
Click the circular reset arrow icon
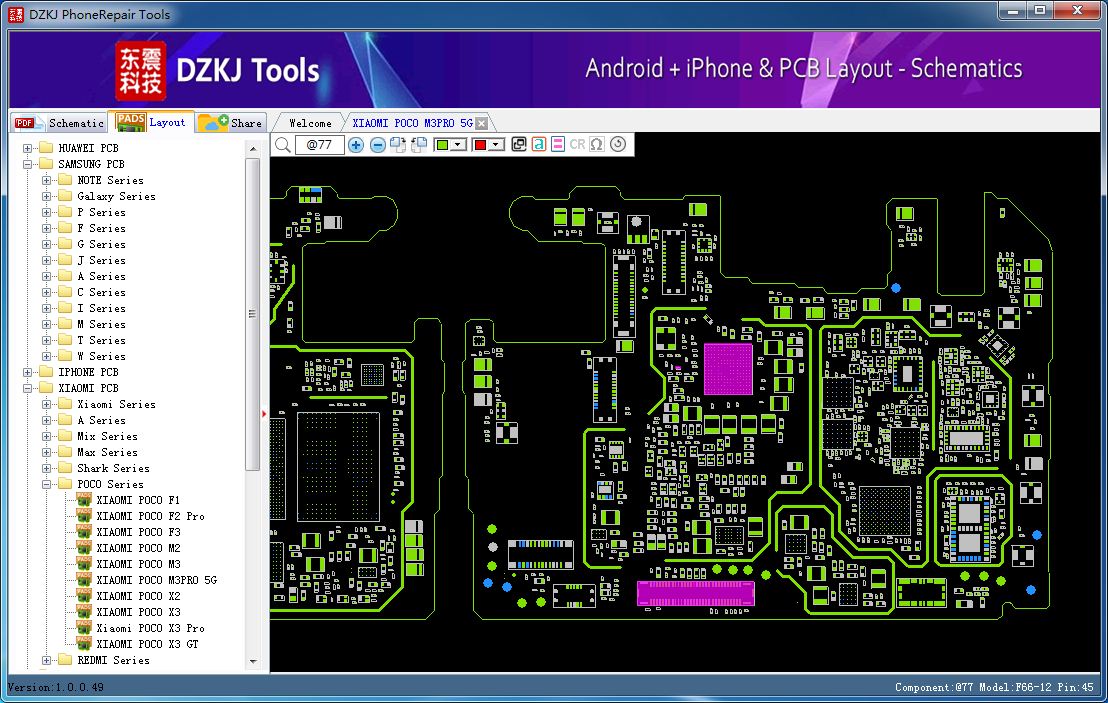pyautogui.click(x=618, y=144)
